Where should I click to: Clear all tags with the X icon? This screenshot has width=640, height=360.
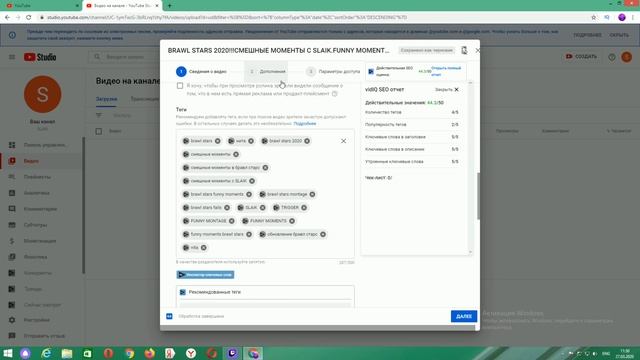coord(343,141)
